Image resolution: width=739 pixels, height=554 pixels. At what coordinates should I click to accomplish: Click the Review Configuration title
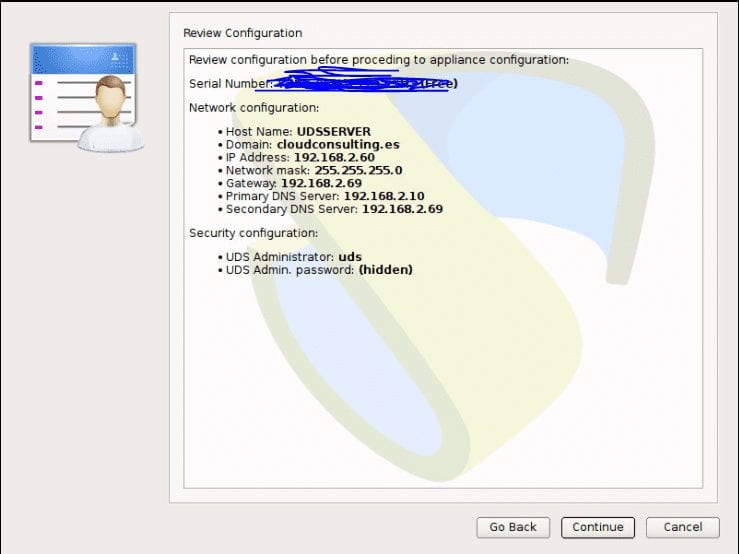(242, 34)
